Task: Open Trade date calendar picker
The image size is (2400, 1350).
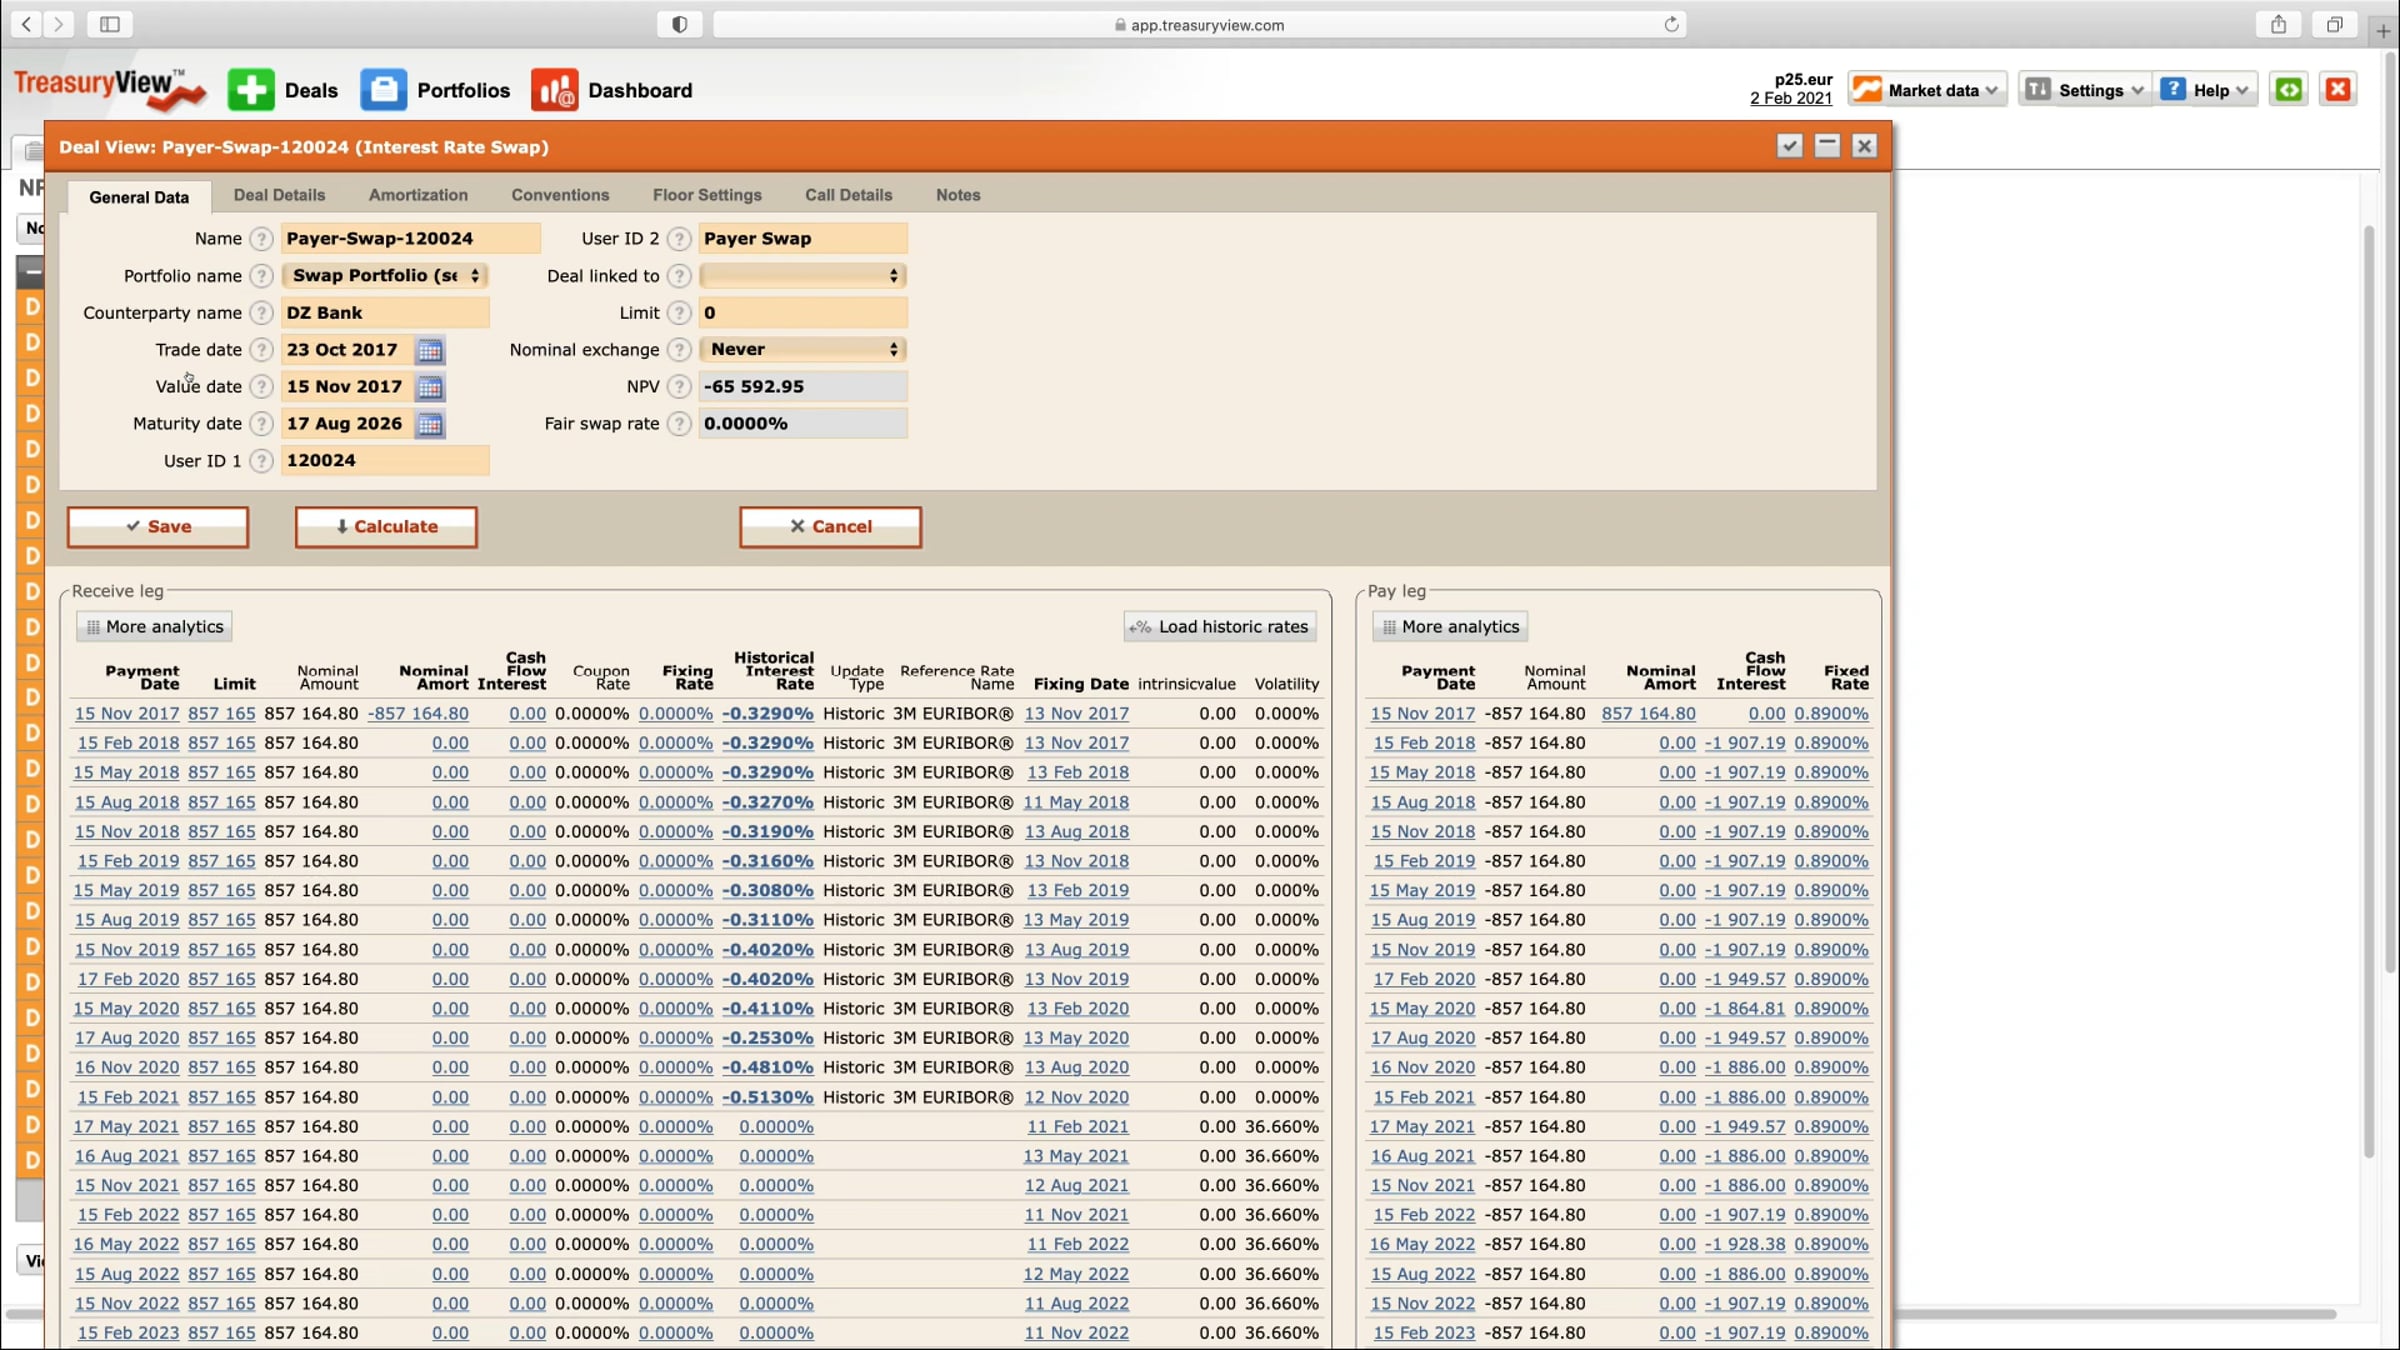Action: [x=430, y=350]
